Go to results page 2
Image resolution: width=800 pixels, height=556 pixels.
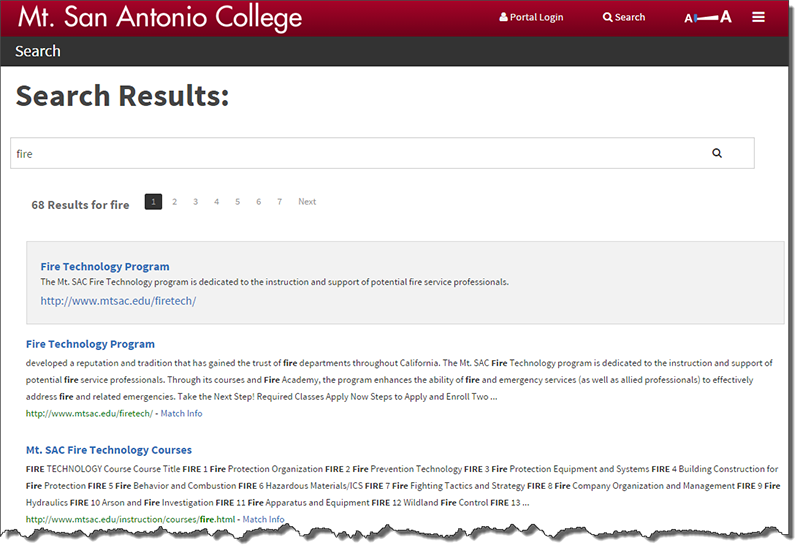pyautogui.click(x=174, y=201)
